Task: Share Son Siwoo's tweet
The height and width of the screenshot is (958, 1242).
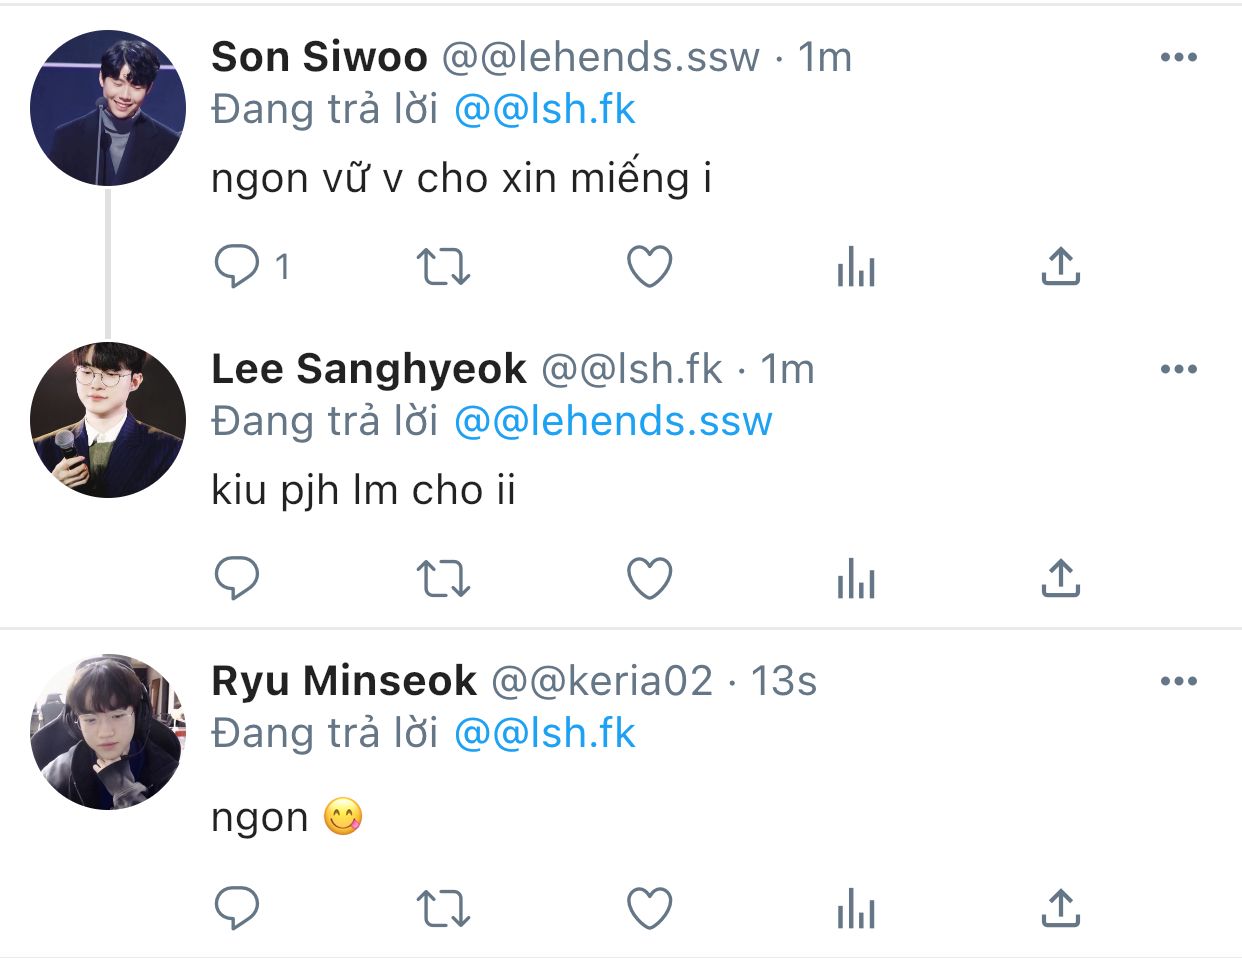Action: coord(1060,267)
